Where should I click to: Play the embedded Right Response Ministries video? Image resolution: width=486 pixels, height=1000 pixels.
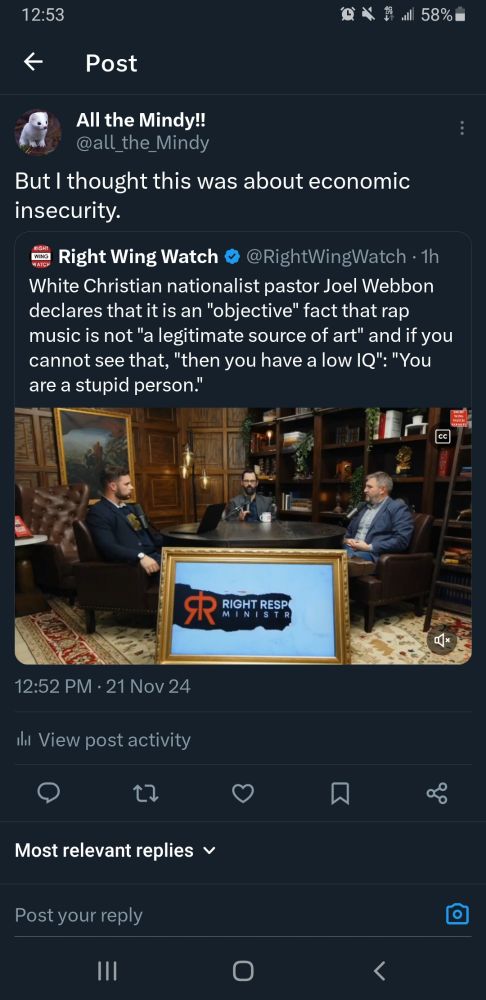click(x=243, y=536)
